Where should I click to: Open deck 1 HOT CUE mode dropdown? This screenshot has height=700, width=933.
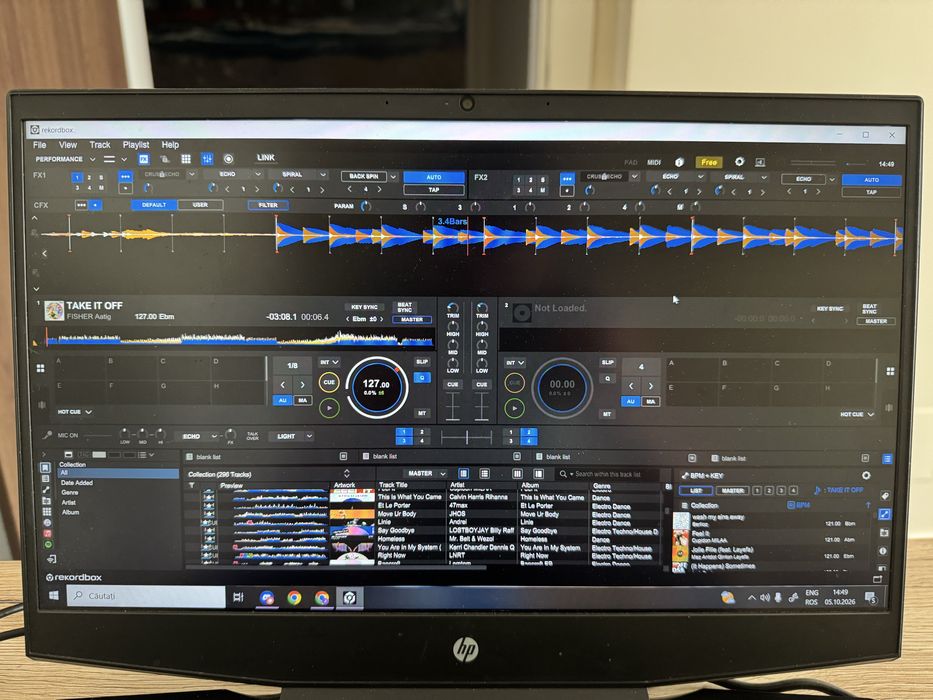(89, 412)
